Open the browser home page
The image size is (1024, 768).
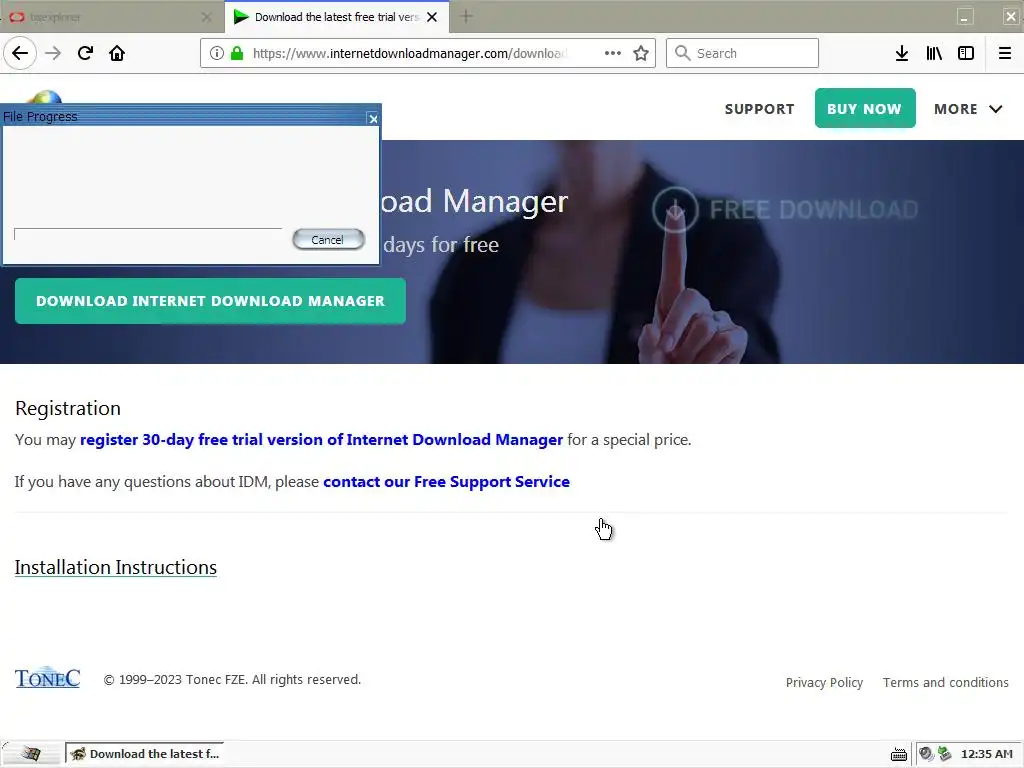117,53
